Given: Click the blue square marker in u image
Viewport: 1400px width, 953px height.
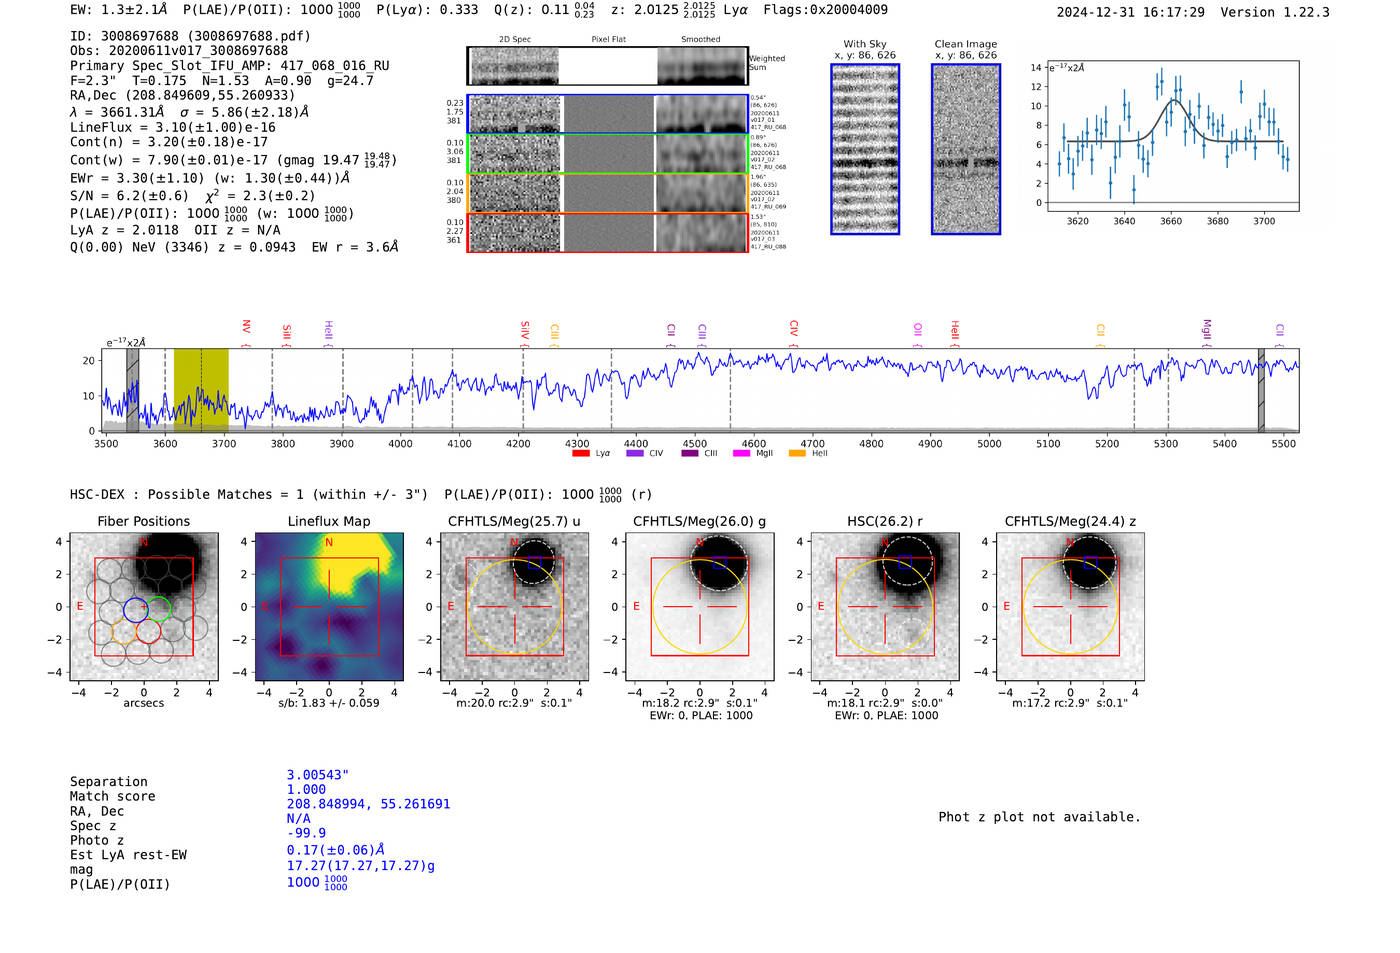Looking at the screenshot, I should coord(535,563).
